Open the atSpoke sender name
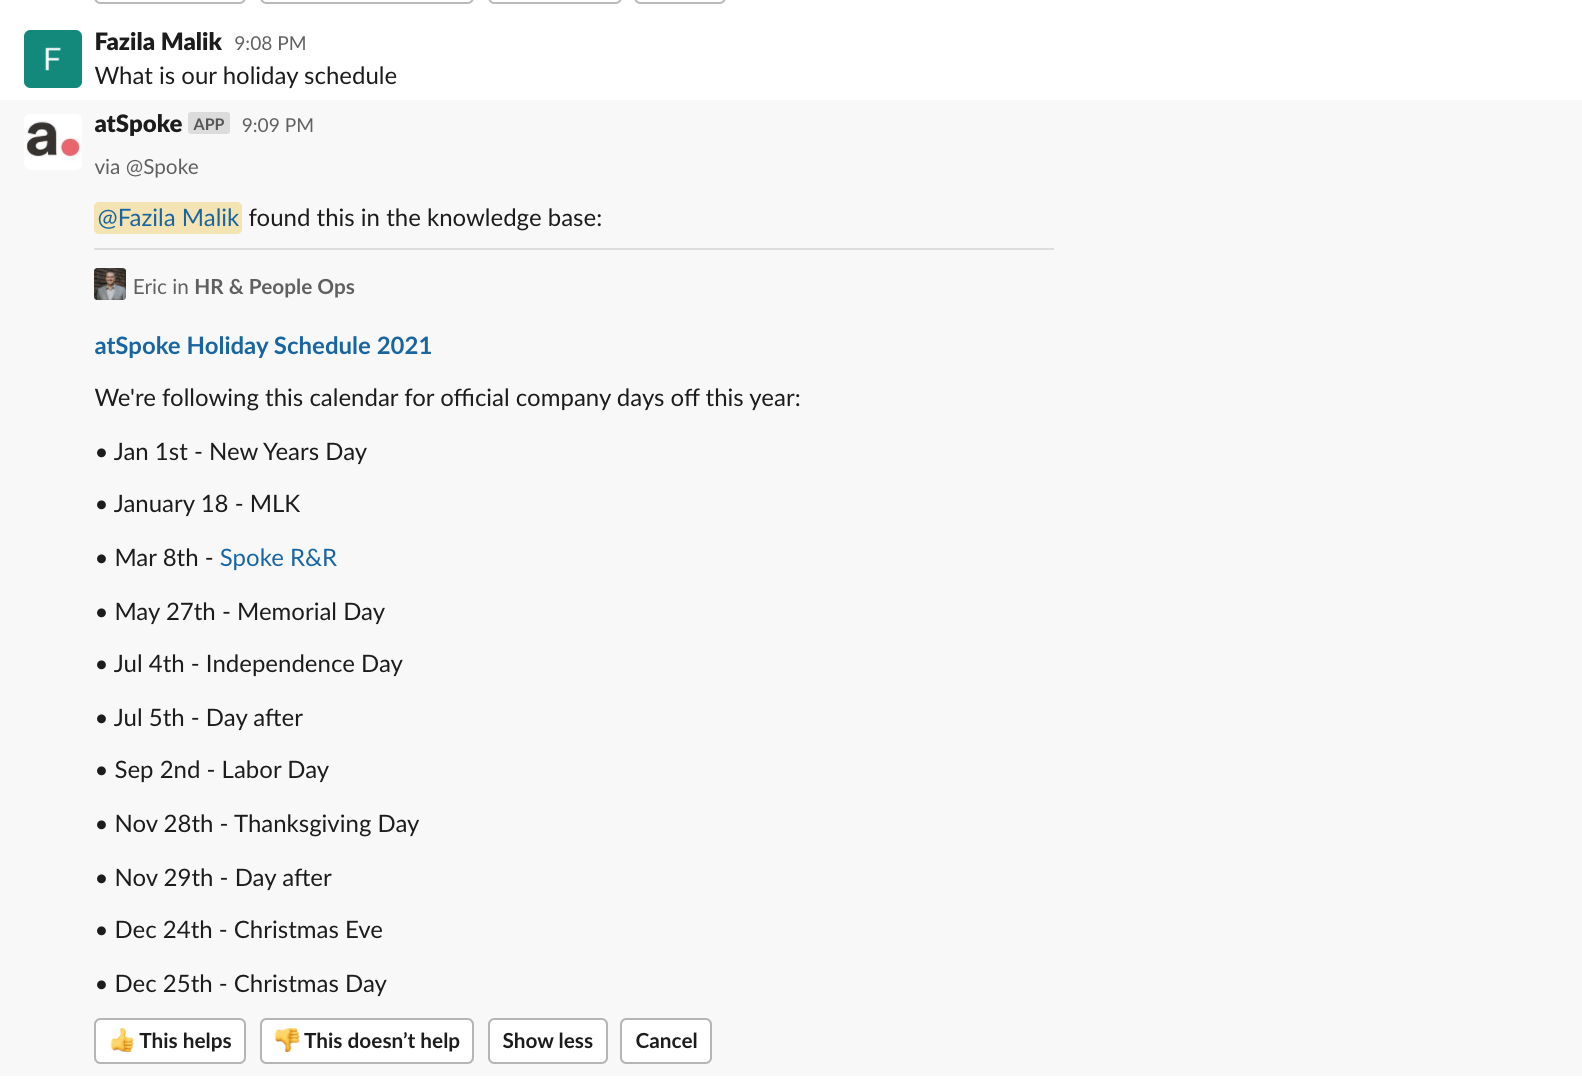Screen dimensions: 1582x1088 pos(138,124)
